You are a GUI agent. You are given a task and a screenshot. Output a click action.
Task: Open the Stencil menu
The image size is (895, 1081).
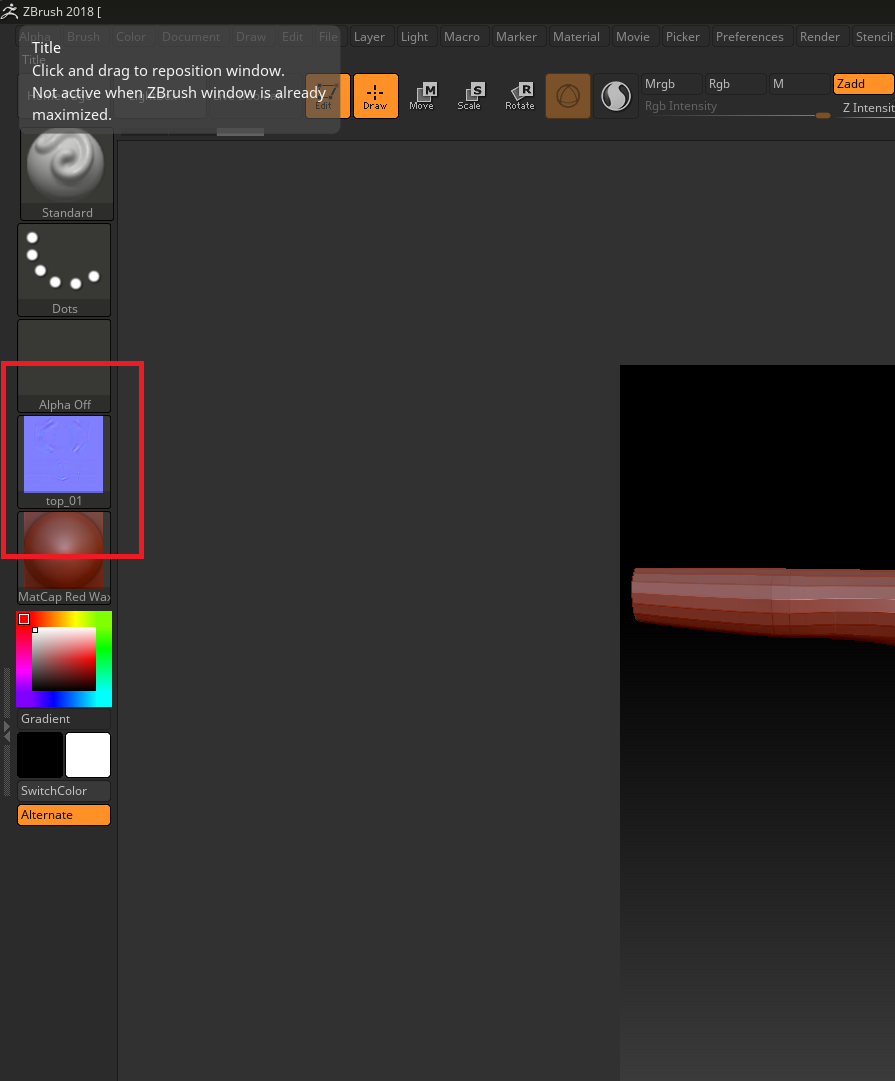(873, 37)
